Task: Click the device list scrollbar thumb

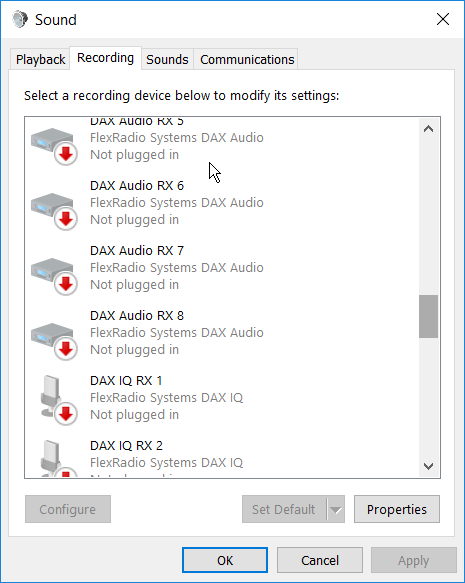Action: click(x=429, y=316)
